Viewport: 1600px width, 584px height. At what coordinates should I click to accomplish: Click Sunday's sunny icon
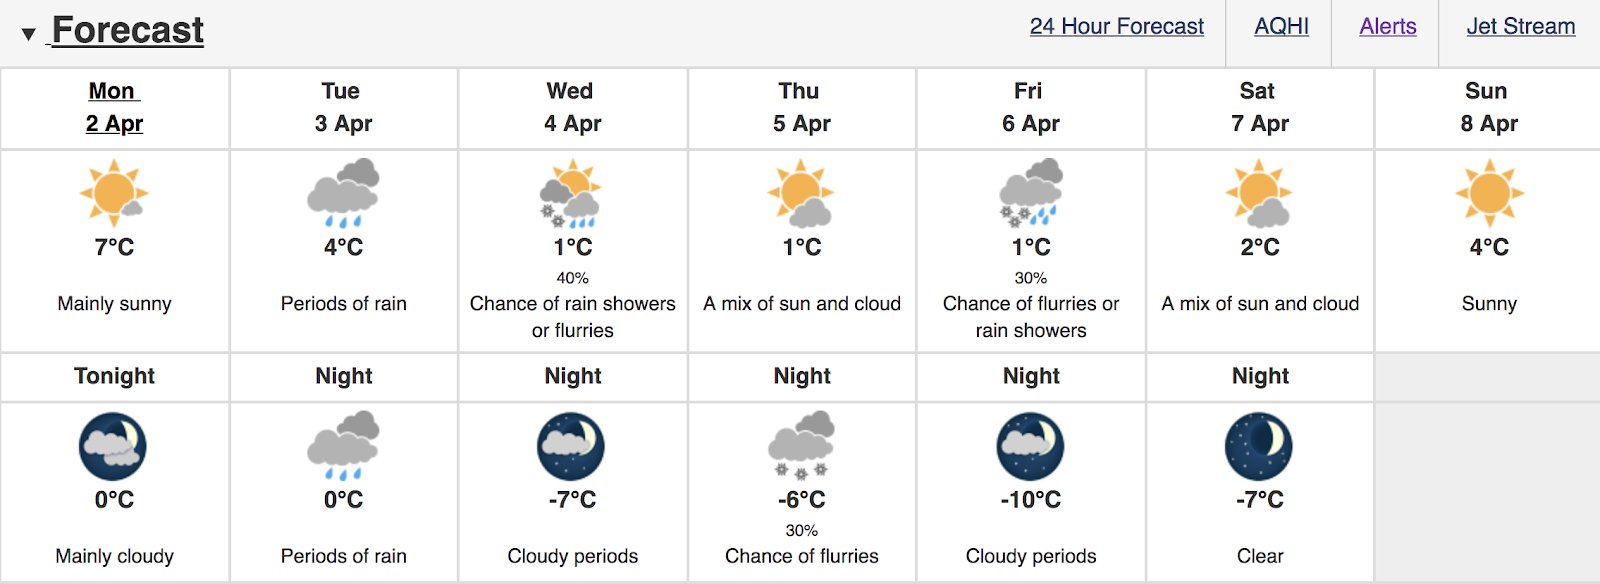[x=1489, y=194]
